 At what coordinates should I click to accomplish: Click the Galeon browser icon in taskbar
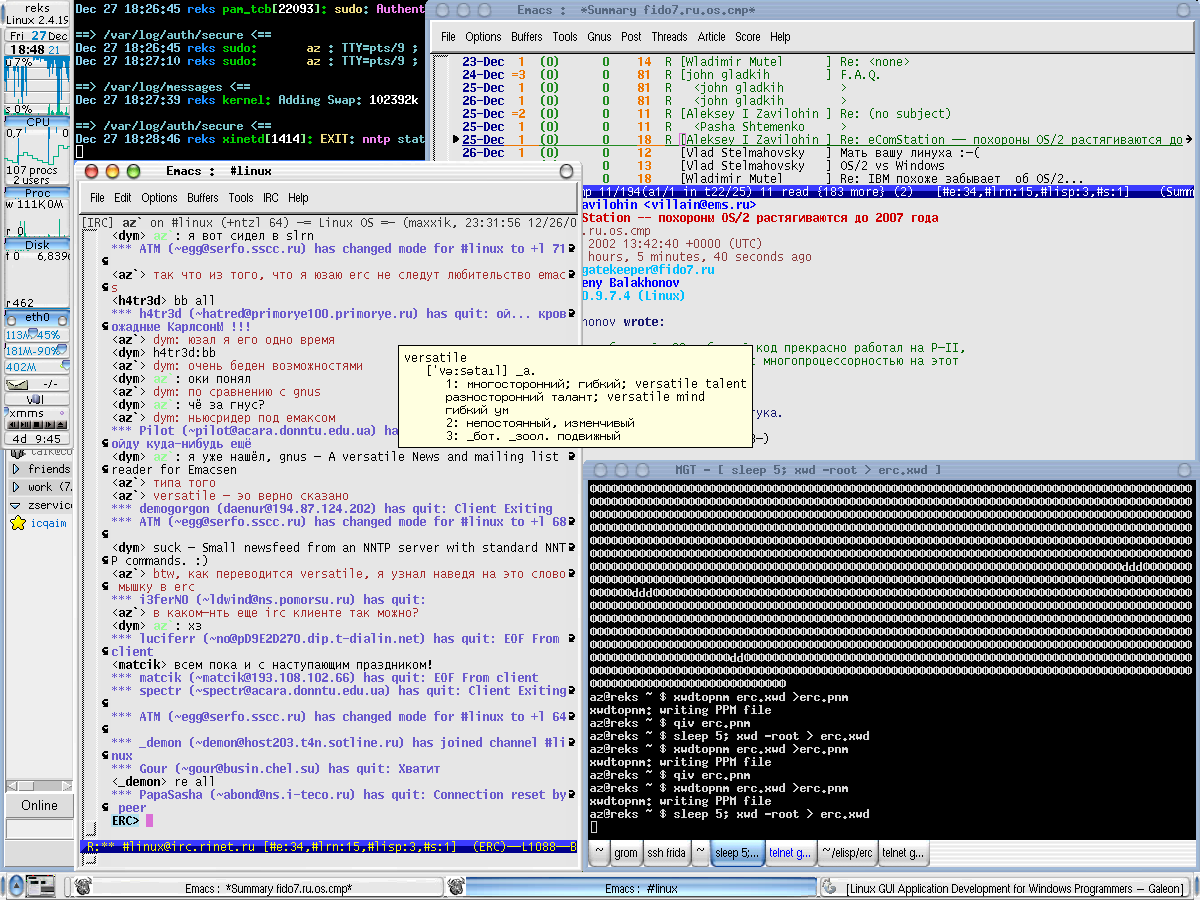point(829,887)
